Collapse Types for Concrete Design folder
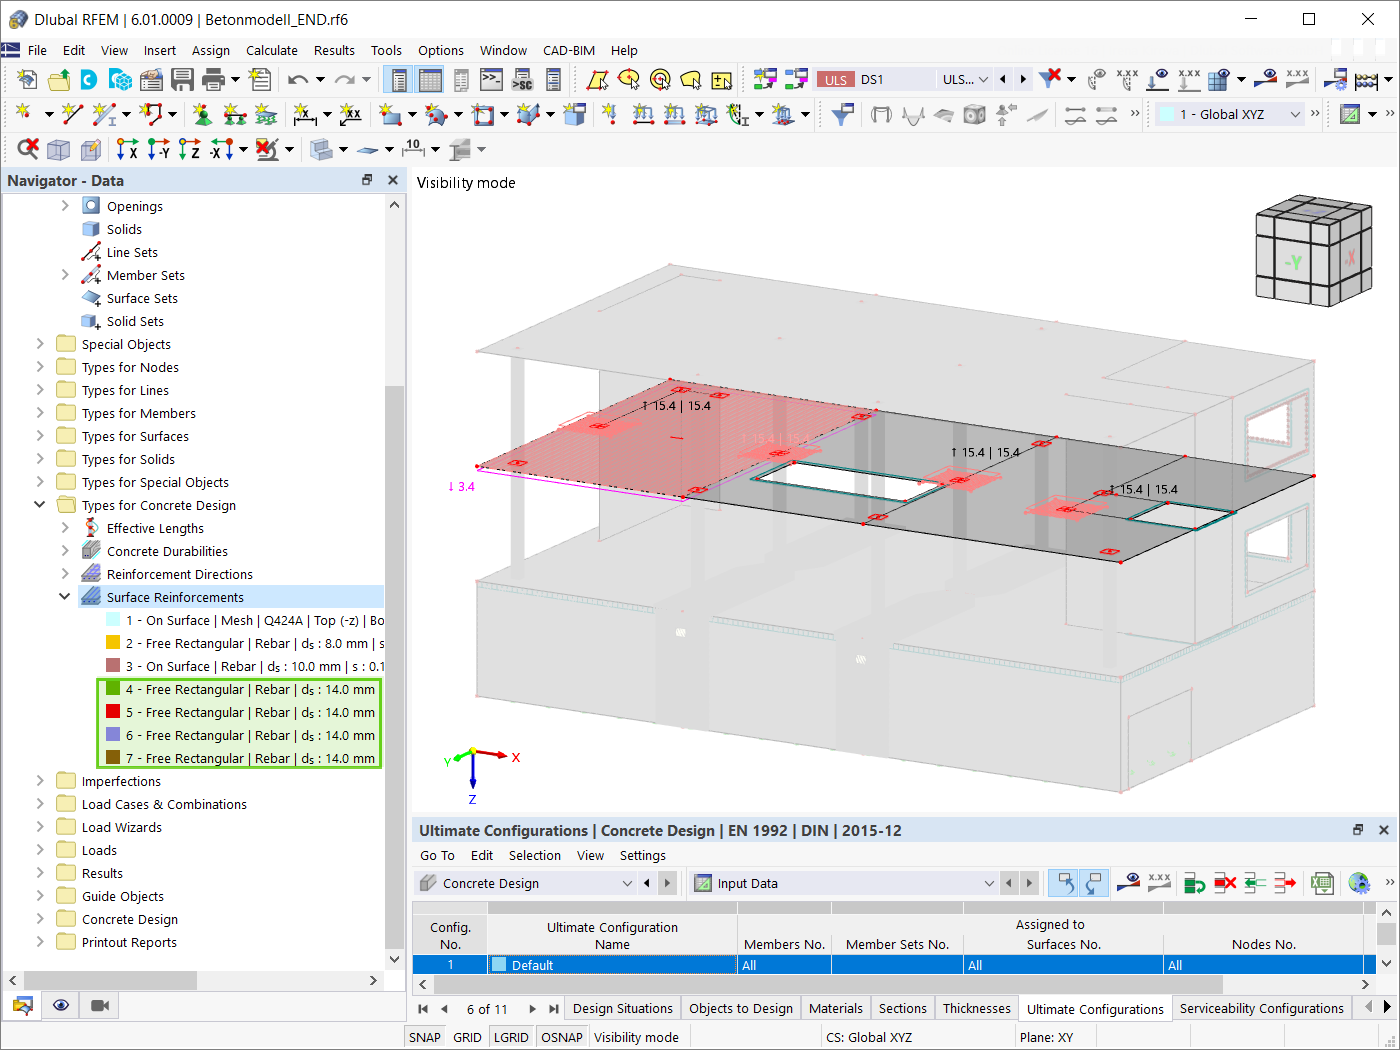The image size is (1400, 1050). tap(40, 505)
